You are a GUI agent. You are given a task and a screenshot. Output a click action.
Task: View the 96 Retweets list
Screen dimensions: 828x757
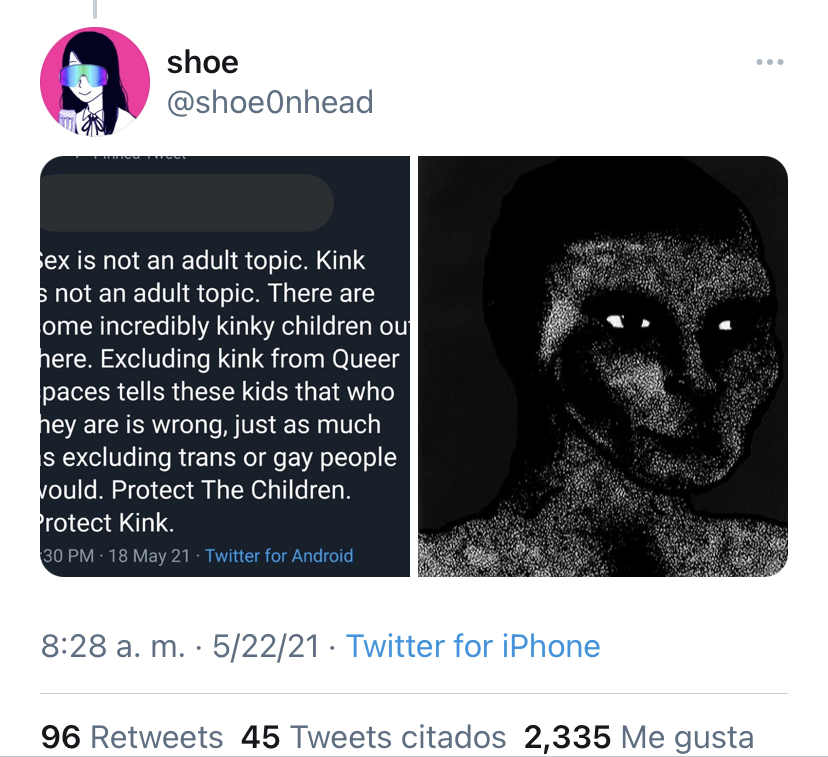point(132,737)
